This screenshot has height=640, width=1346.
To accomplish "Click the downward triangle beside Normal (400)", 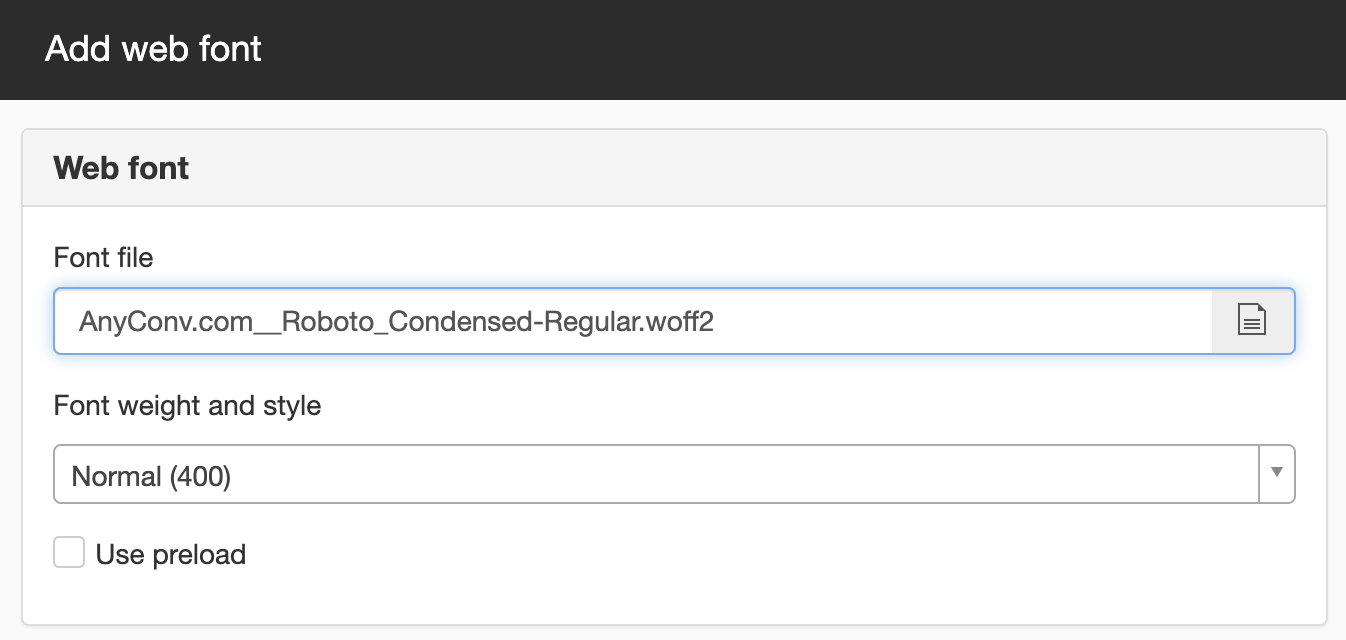I will [1277, 472].
